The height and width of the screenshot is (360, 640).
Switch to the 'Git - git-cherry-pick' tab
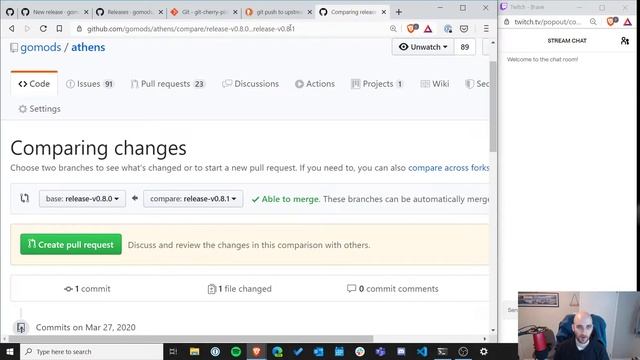204,12
